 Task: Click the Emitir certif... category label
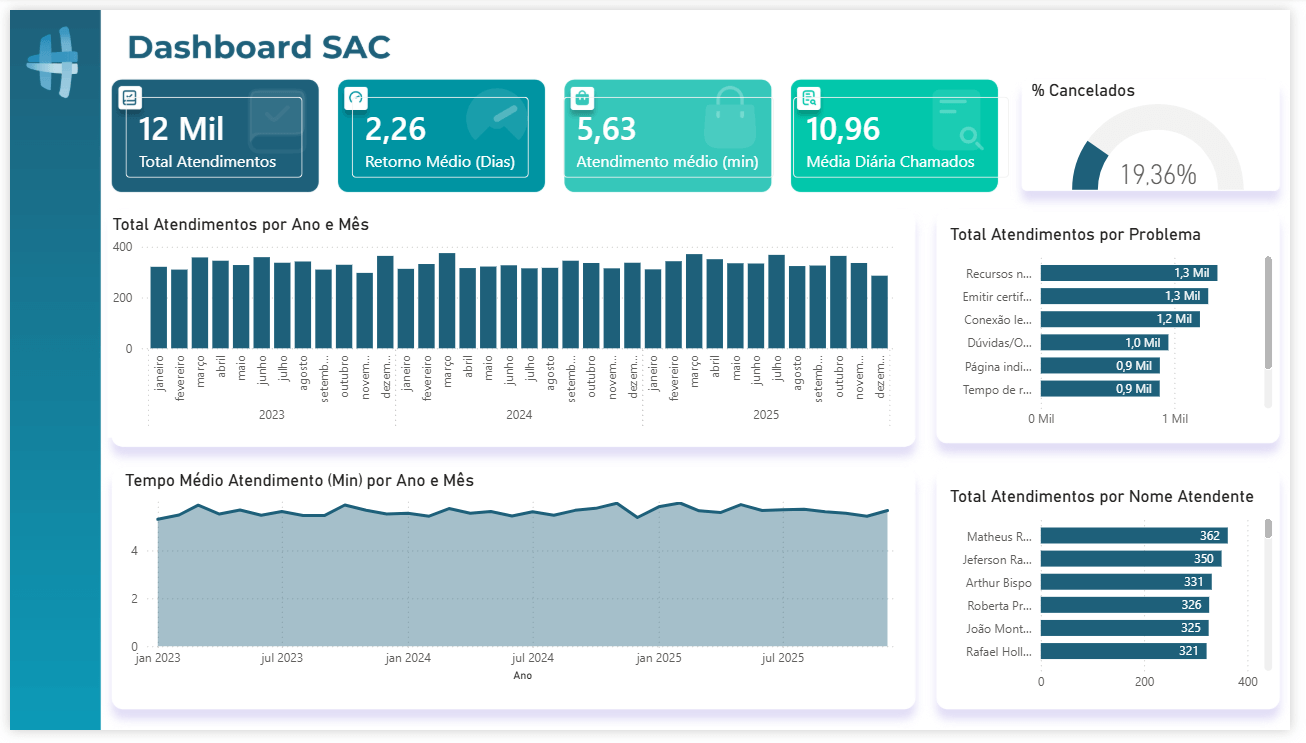tap(997, 296)
